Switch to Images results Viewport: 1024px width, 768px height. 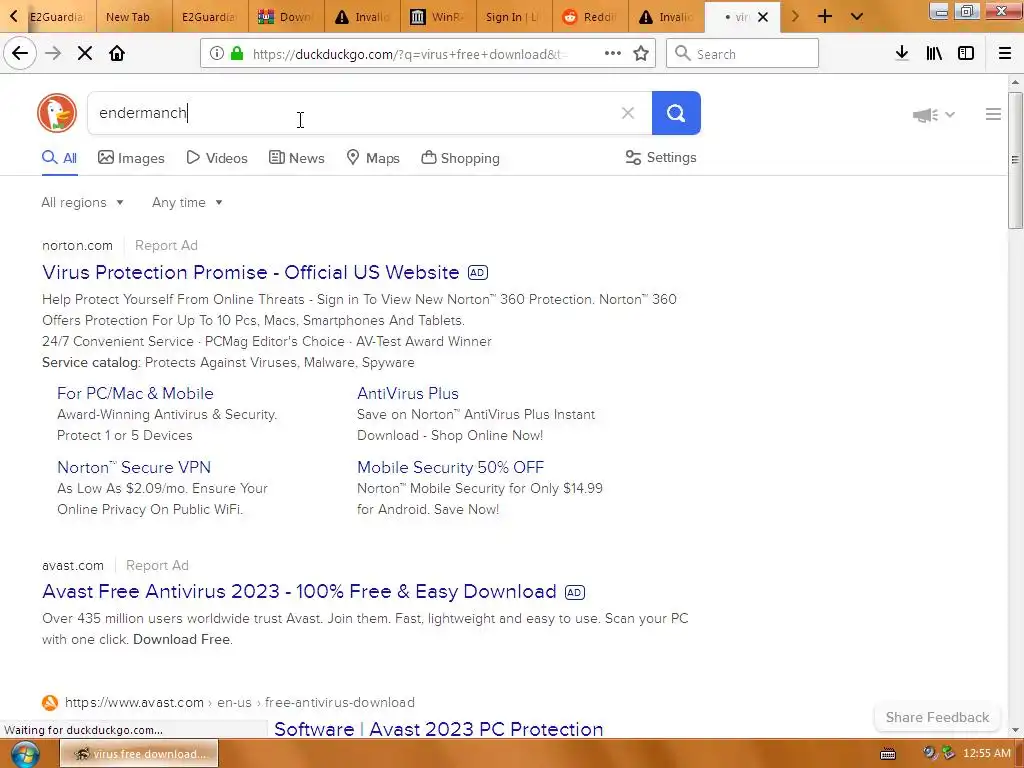click(x=131, y=158)
